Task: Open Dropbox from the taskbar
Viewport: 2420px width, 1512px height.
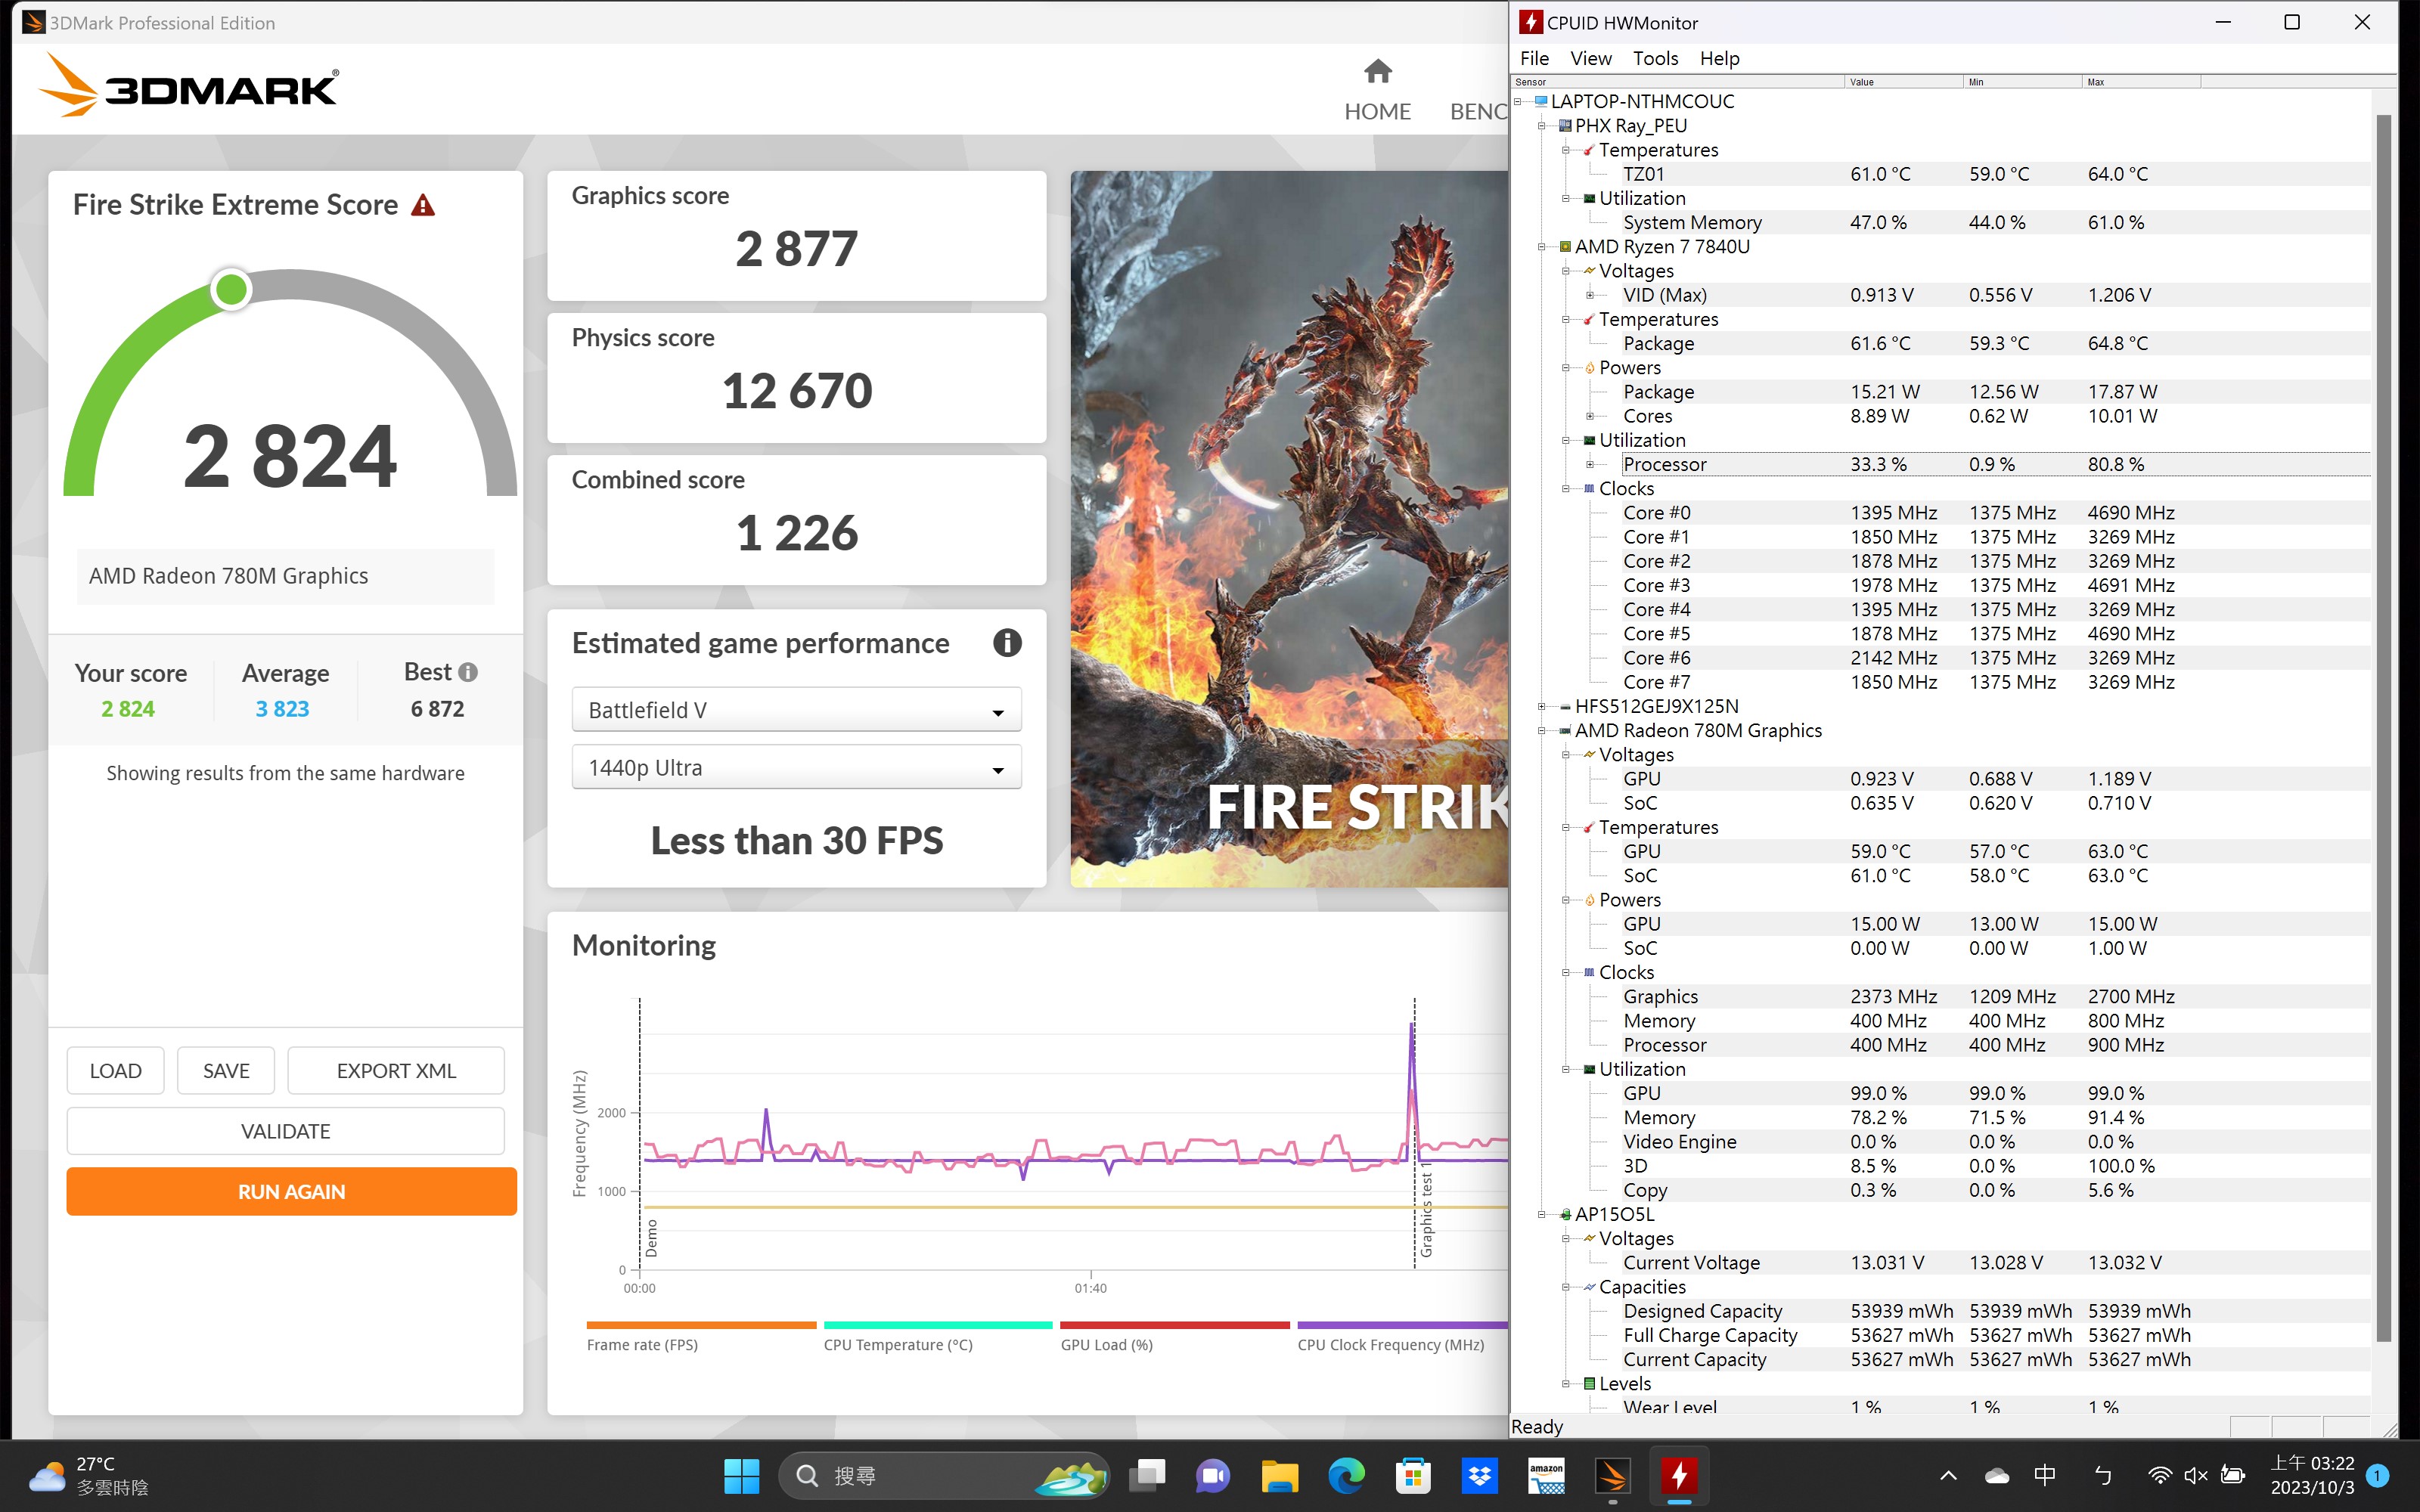Action: tap(1480, 1475)
